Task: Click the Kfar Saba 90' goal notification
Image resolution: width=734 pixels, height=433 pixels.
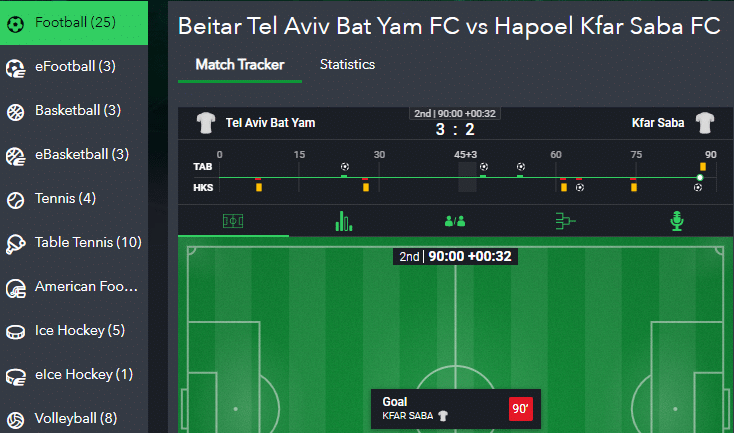Action: 455,408
